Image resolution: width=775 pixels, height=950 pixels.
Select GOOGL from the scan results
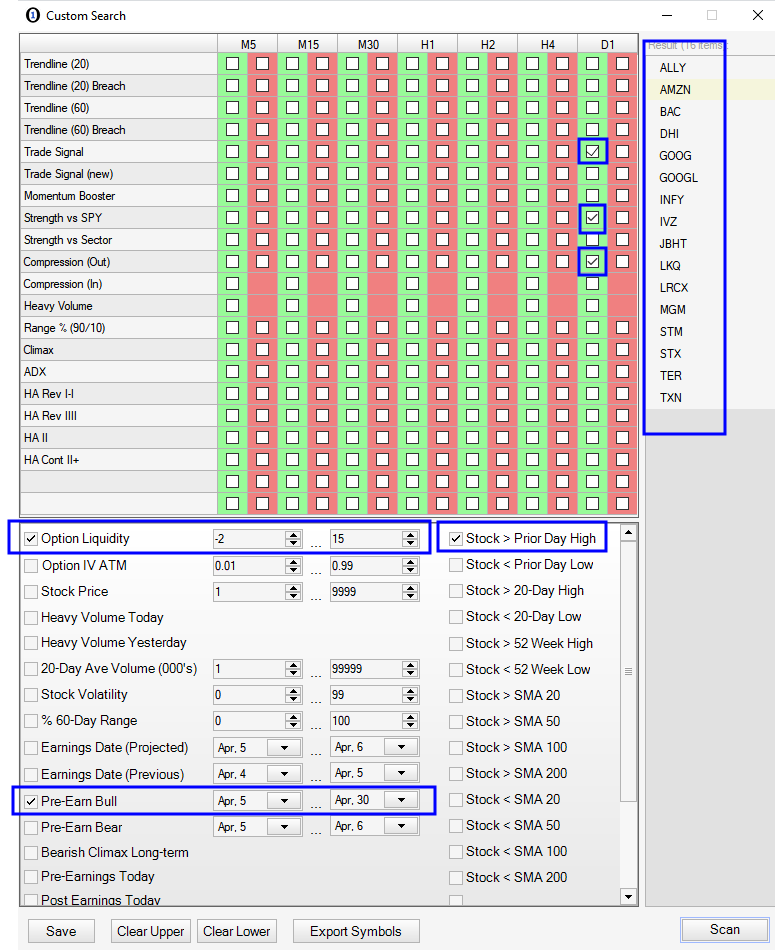[x=679, y=178]
